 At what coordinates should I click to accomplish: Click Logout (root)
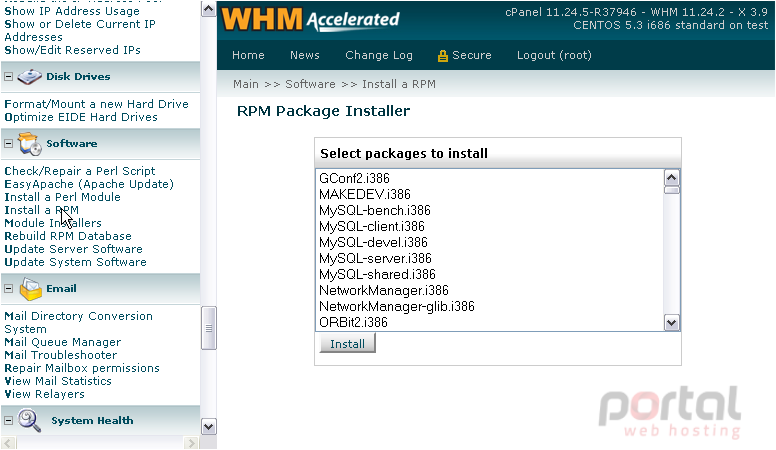(554, 55)
